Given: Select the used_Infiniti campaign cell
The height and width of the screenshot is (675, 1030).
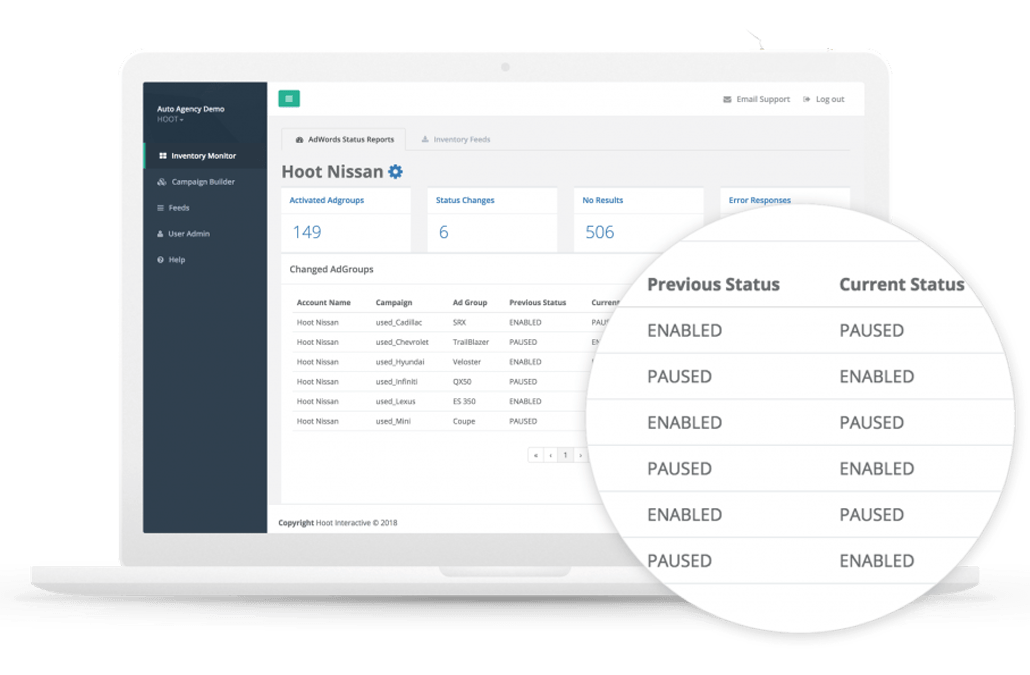Looking at the screenshot, I should [396, 381].
